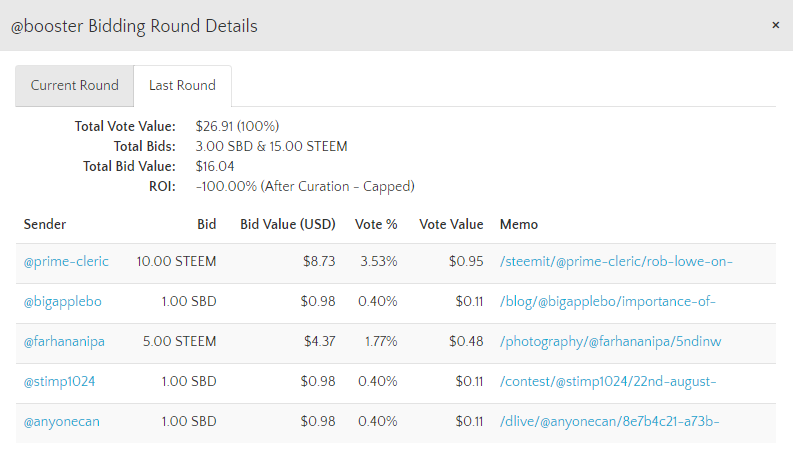Click the Sender column header
The height and width of the screenshot is (468, 793).
[45, 224]
